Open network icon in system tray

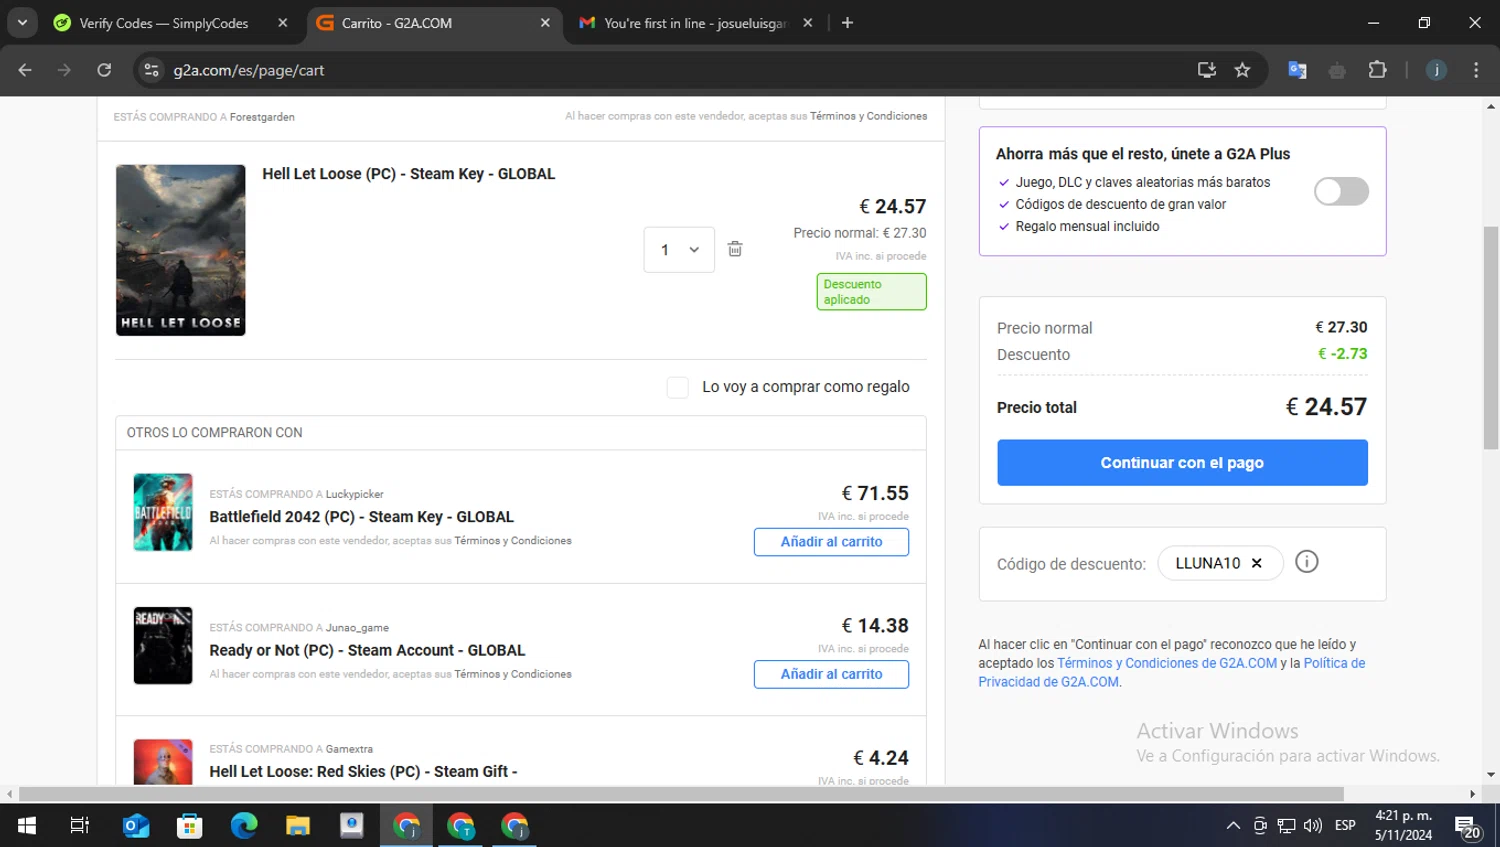(1286, 825)
